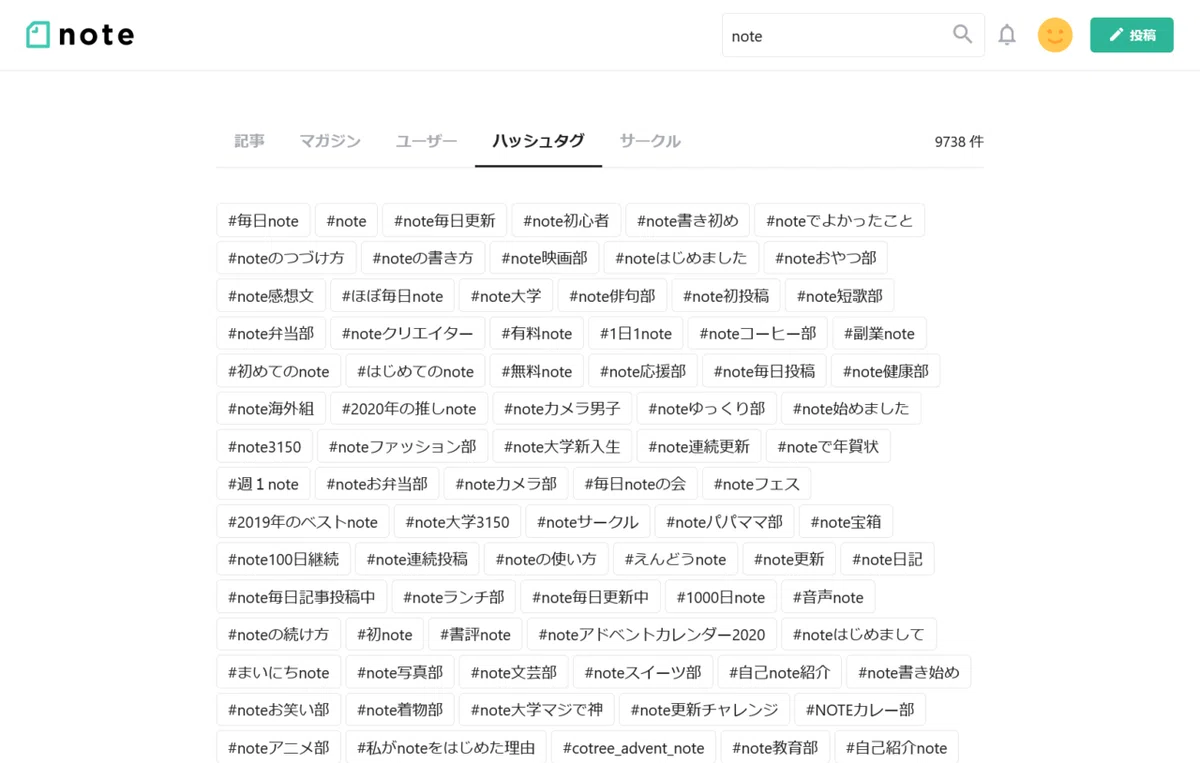This screenshot has height=763, width=1200.
Task: Switch to the マガジン tab
Action: [x=330, y=141]
